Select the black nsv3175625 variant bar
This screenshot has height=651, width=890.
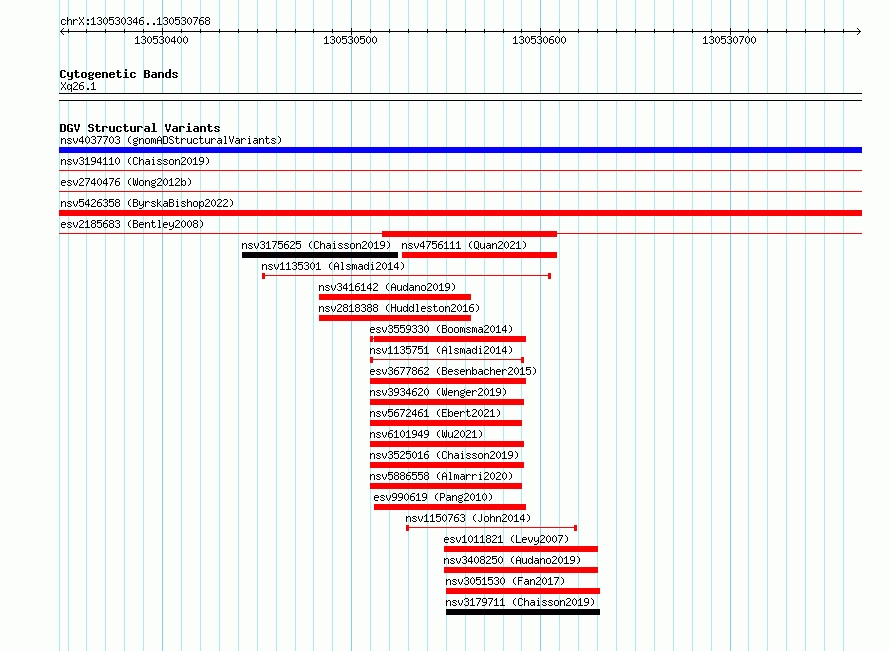[x=320, y=255]
